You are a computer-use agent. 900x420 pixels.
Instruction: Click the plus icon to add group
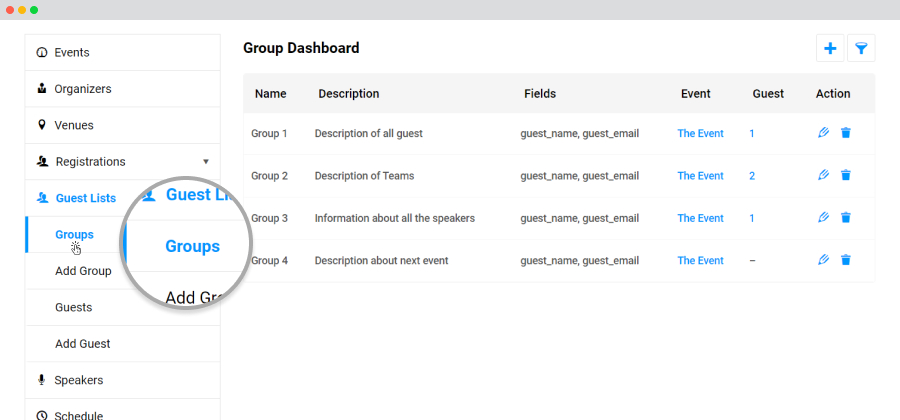coord(830,48)
